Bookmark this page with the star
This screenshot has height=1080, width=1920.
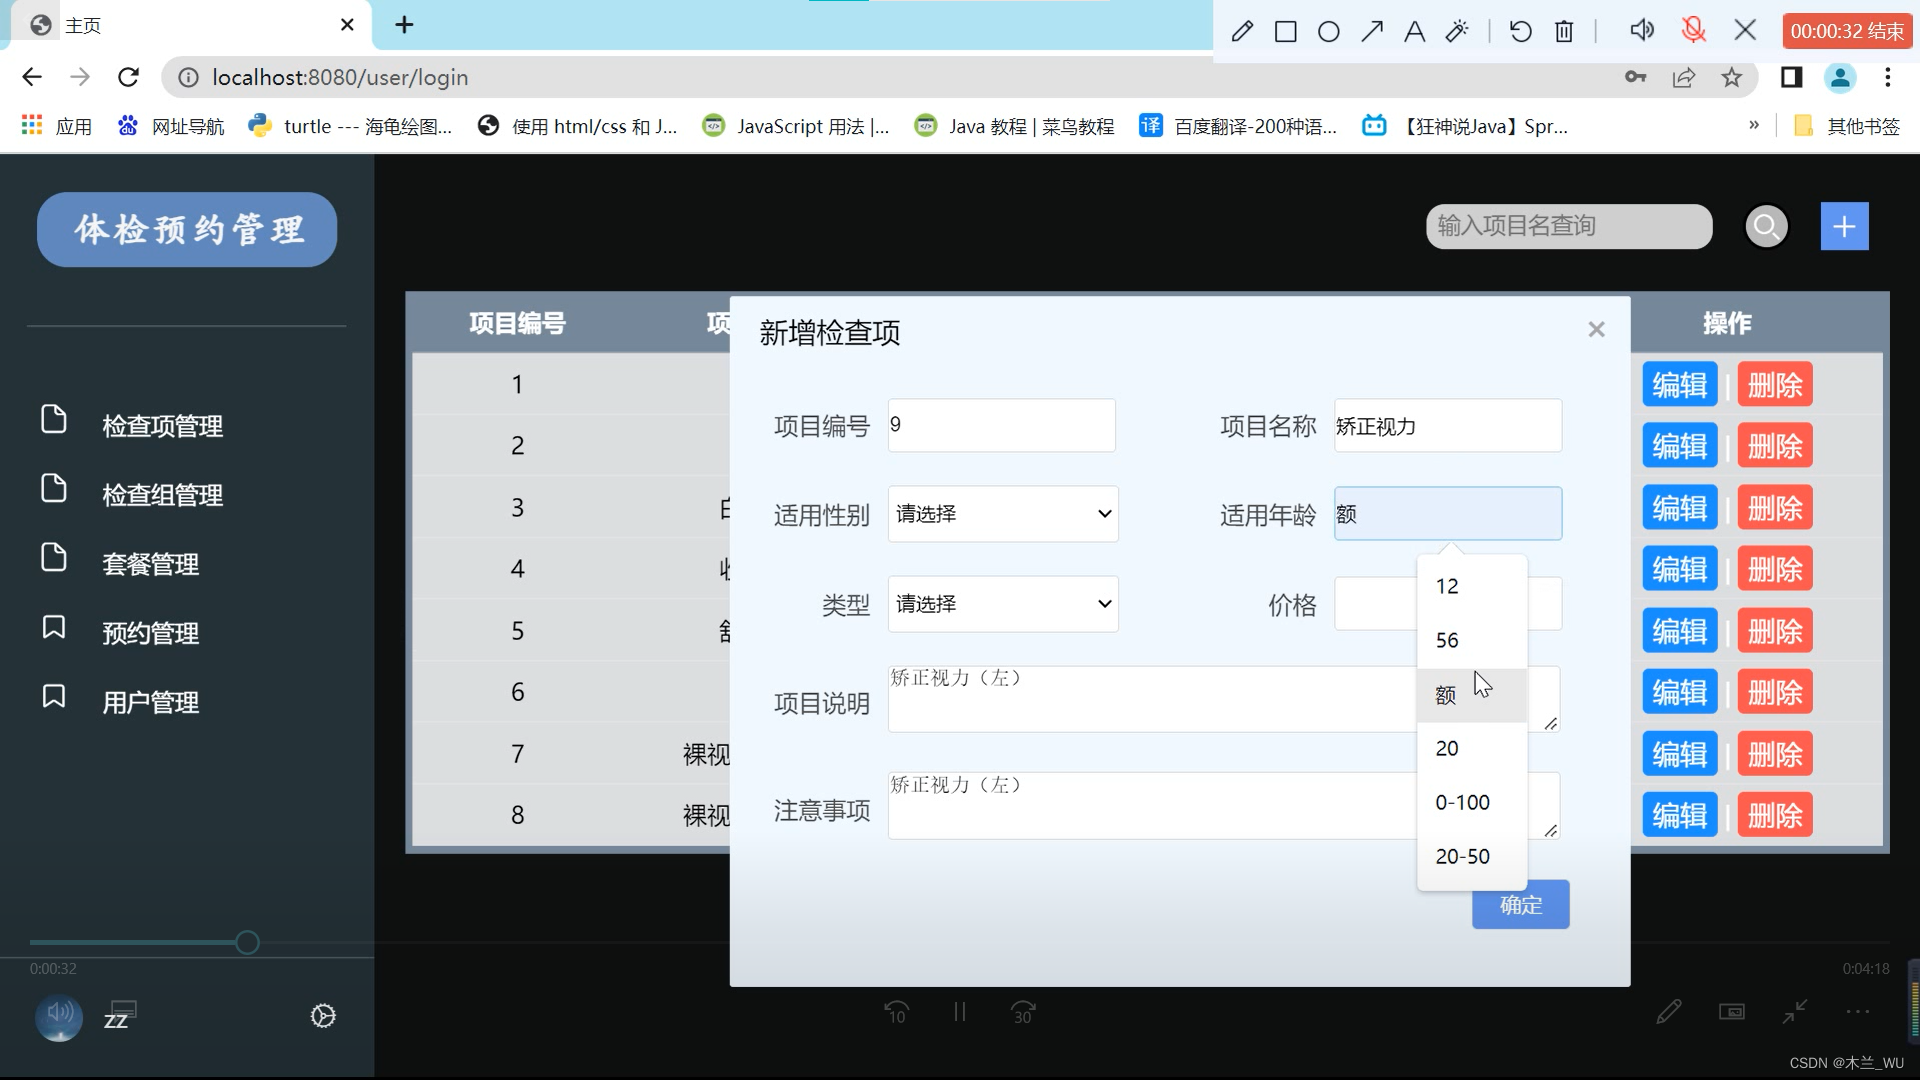tap(1732, 77)
